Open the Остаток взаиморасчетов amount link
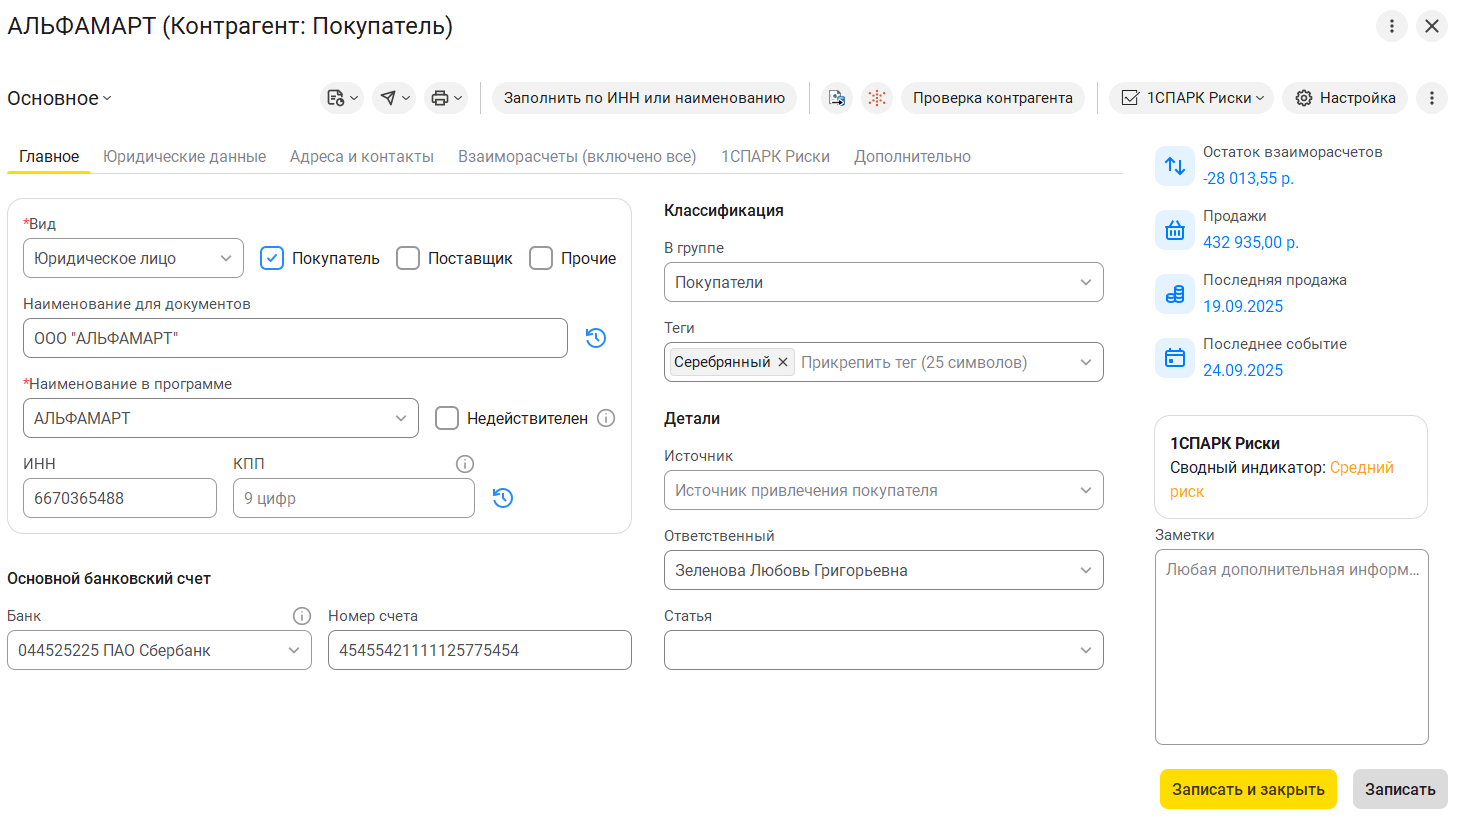 [1248, 178]
